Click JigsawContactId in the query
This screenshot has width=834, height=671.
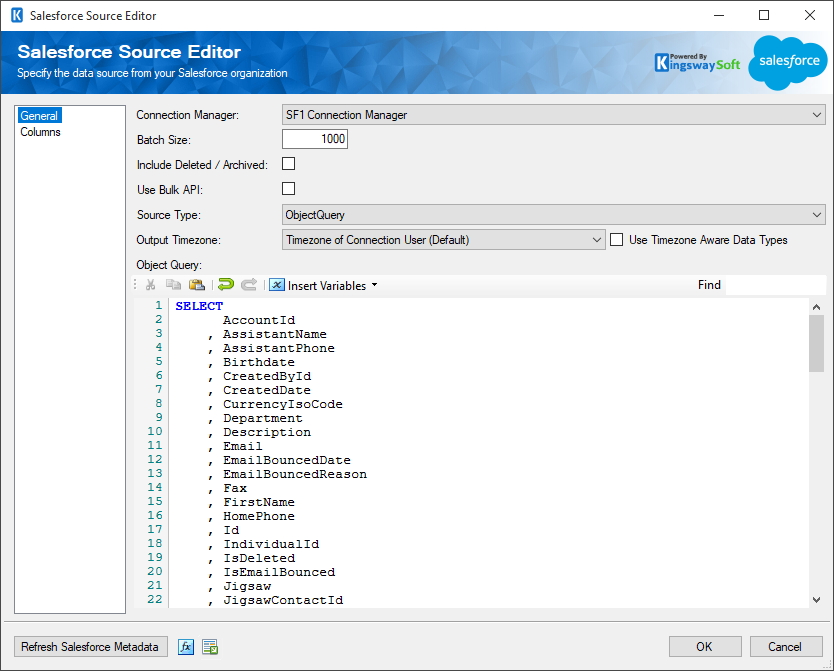(283, 600)
